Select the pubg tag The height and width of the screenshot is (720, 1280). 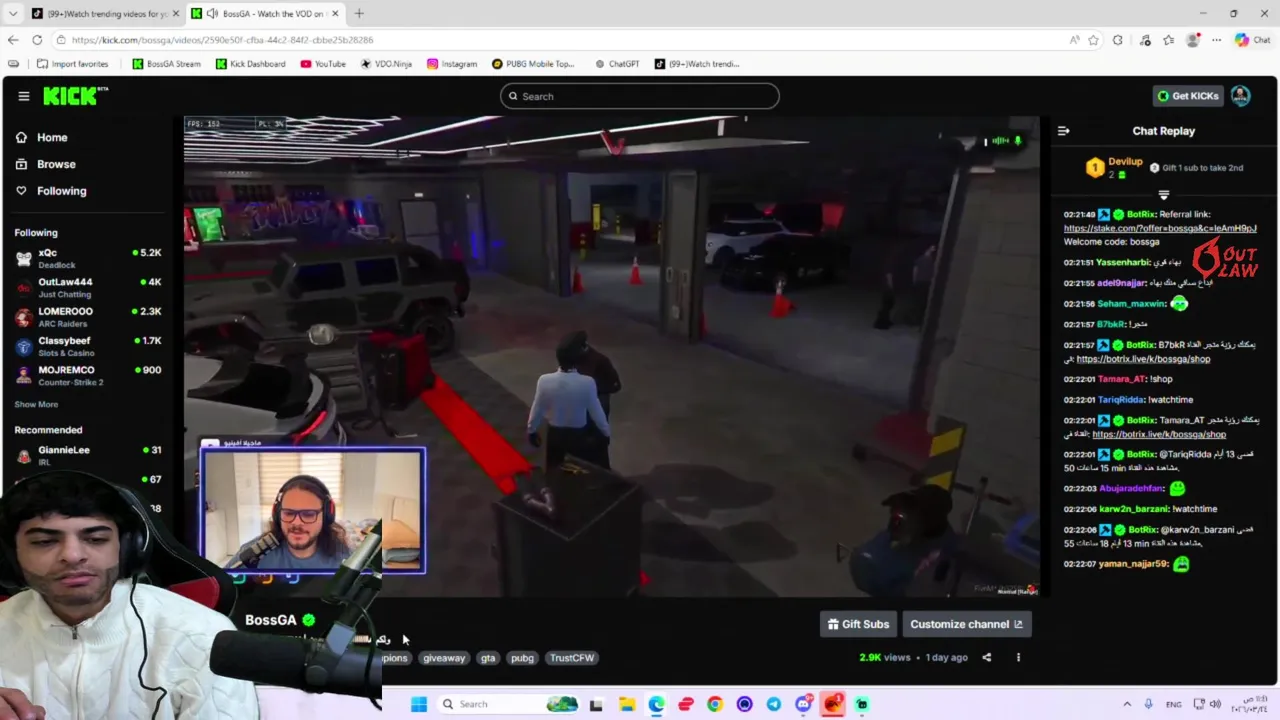point(522,658)
